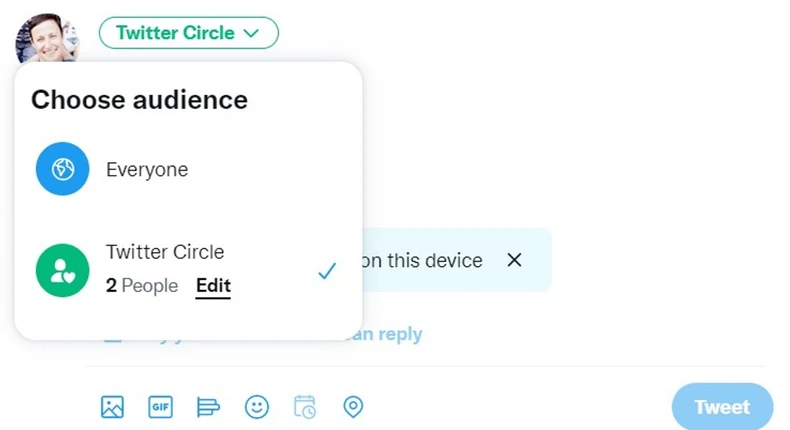The height and width of the screenshot is (430, 790).
Task: Open the emoji picker
Action: click(x=257, y=407)
